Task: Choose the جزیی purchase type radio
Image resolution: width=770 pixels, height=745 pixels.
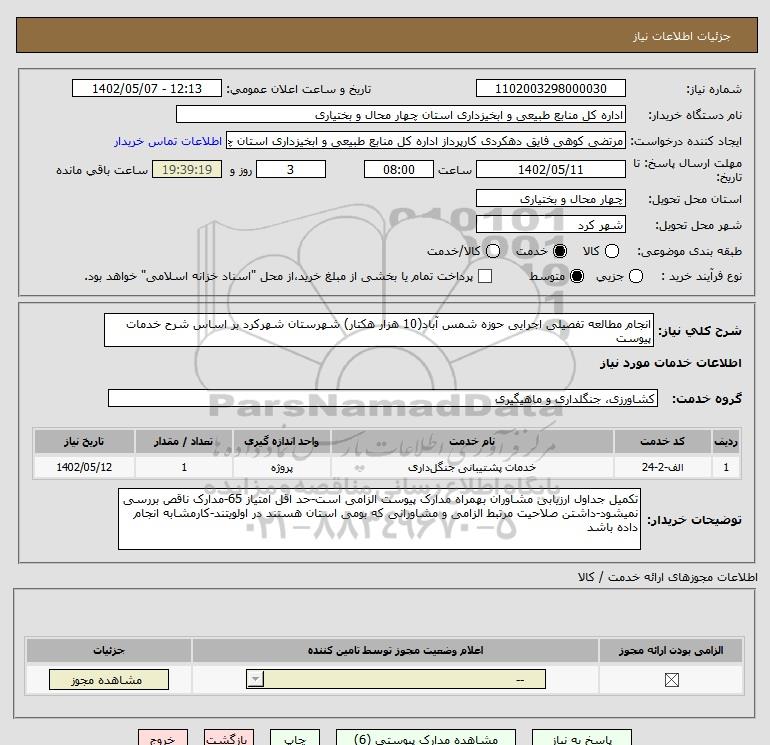Action: point(635,276)
